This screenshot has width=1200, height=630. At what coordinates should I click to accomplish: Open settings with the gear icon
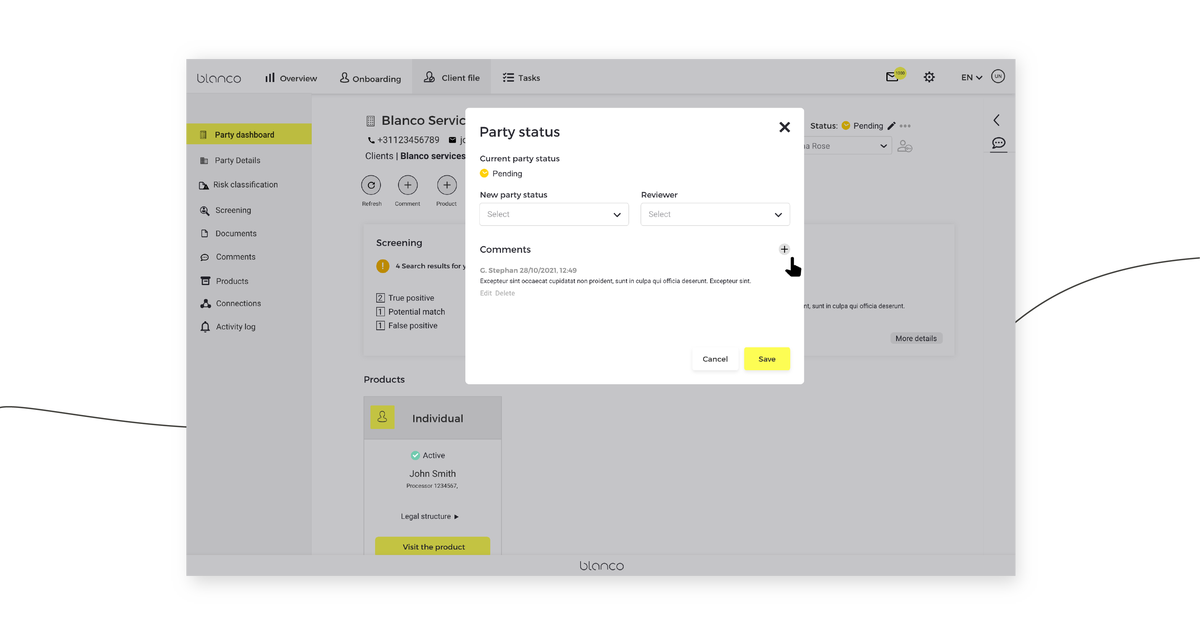pyautogui.click(x=929, y=76)
